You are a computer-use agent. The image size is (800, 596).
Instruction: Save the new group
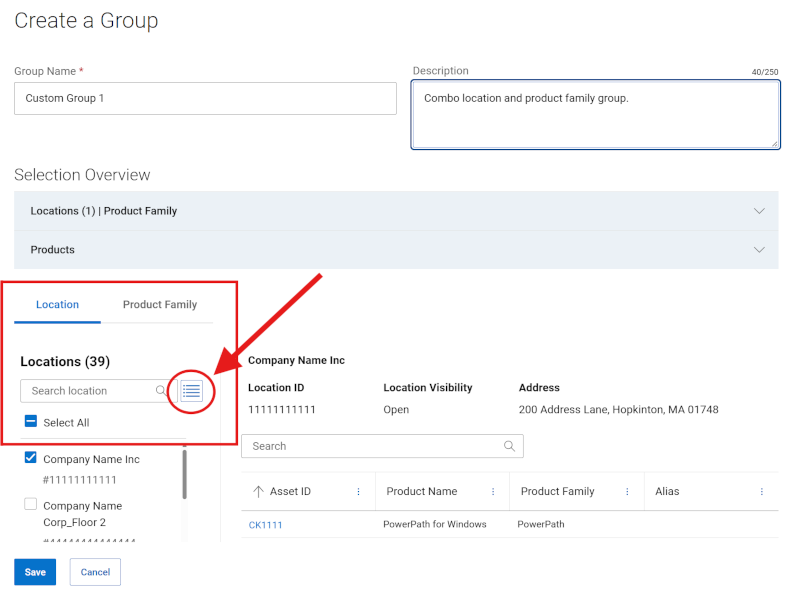pyautogui.click(x=34, y=571)
